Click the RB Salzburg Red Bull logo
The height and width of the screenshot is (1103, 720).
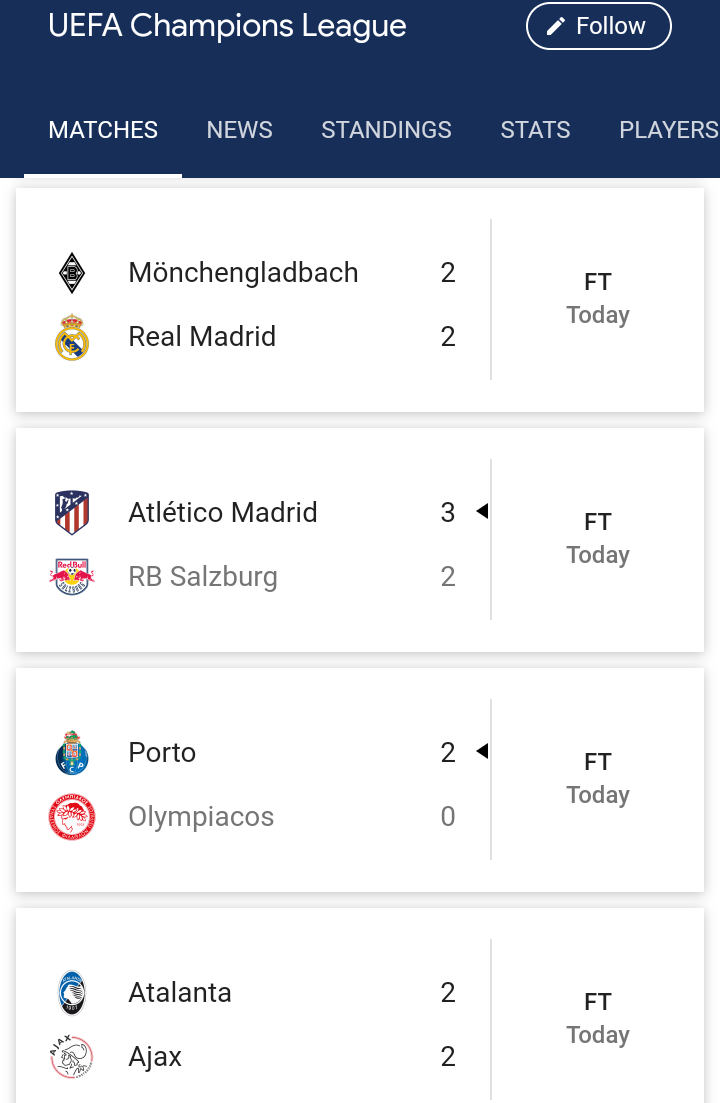tap(72, 577)
